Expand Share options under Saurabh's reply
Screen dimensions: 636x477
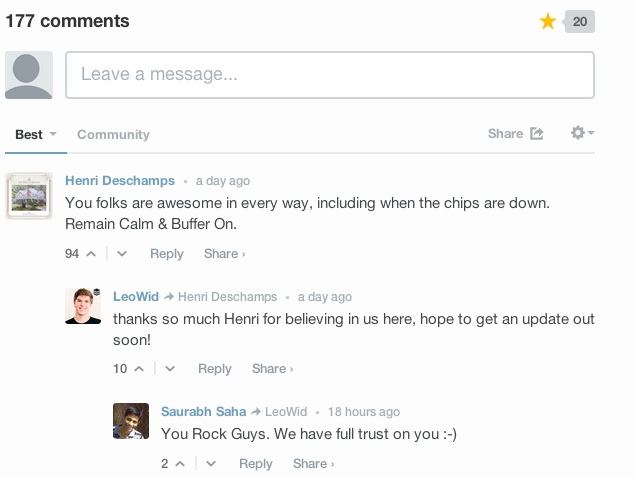coord(314,463)
